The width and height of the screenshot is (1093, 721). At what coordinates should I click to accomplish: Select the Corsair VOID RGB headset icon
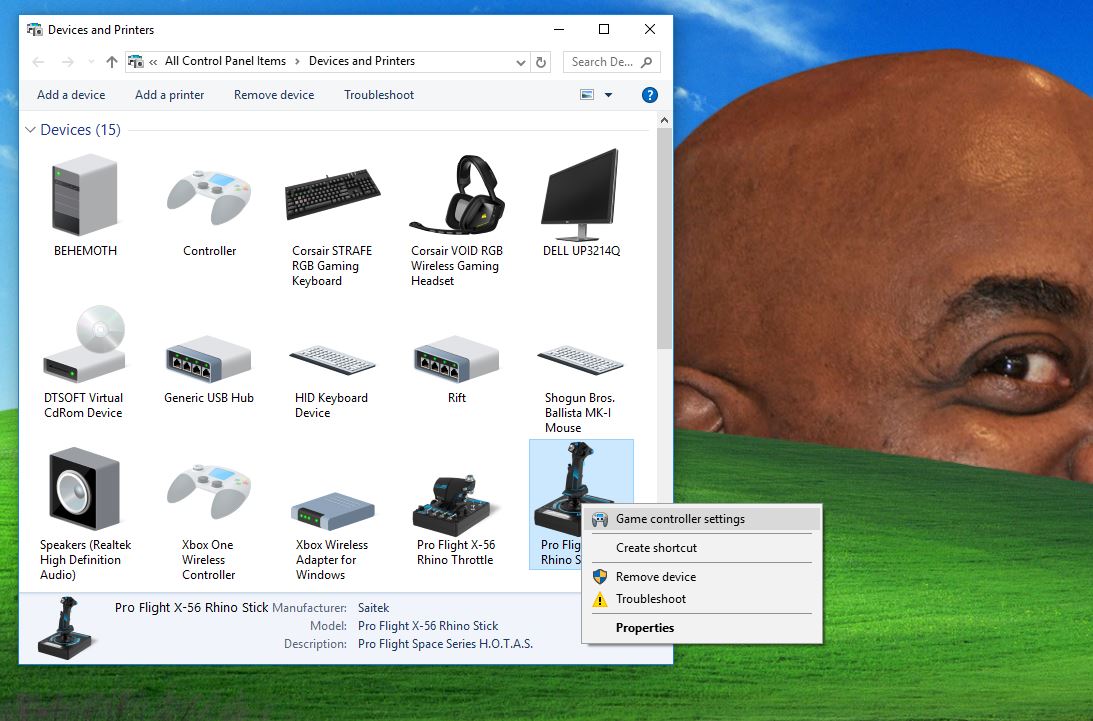tap(457, 195)
